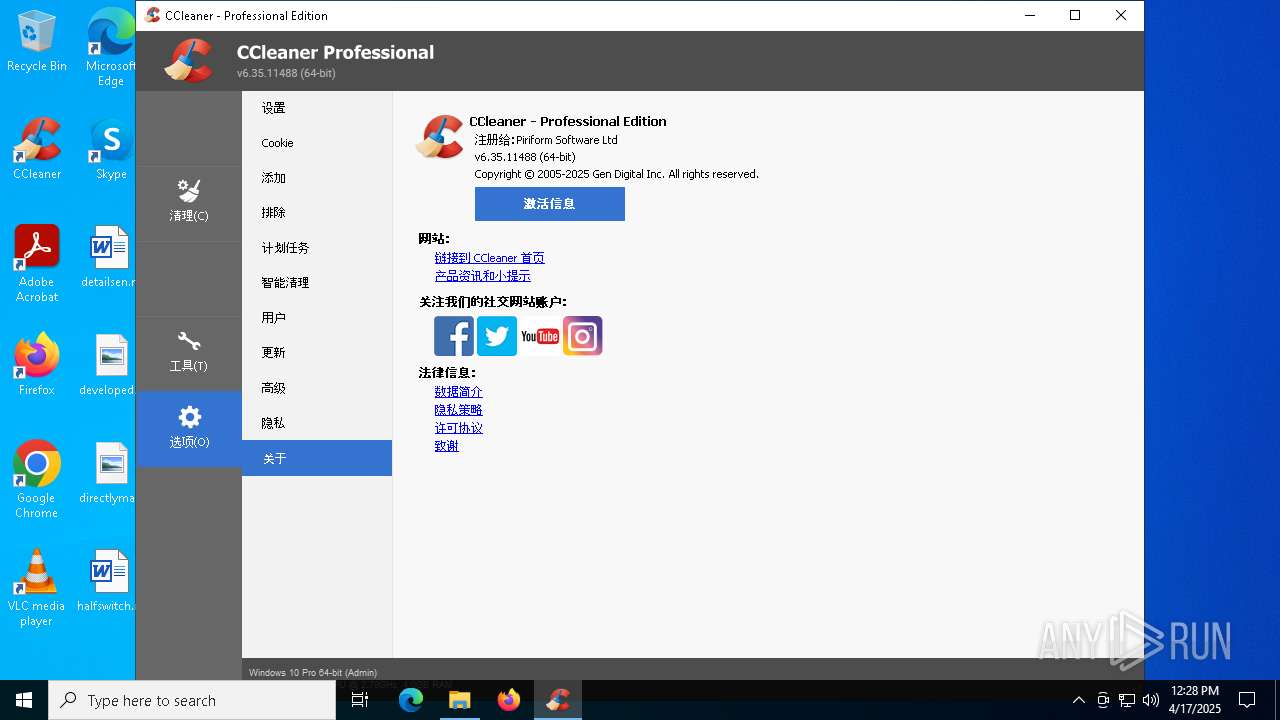Open the 链接到 CCleaner 首页 link
Screen dimensions: 1280x720
coord(490,258)
